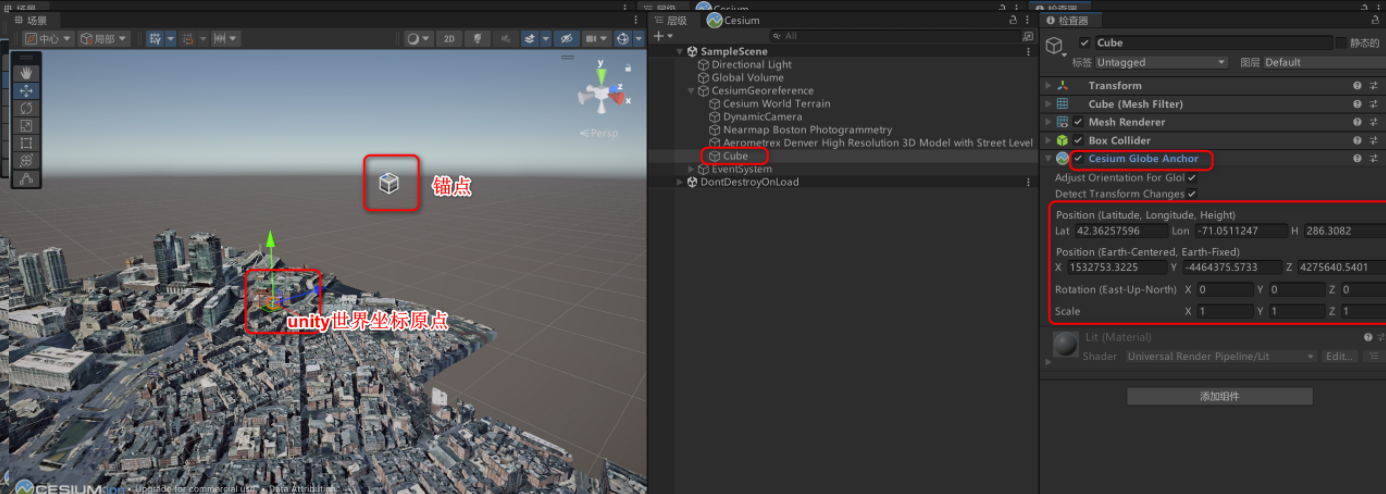Collapse the CesiumGeoreference node
This screenshot has height=494, width=1386.
[x=692, y=91]
